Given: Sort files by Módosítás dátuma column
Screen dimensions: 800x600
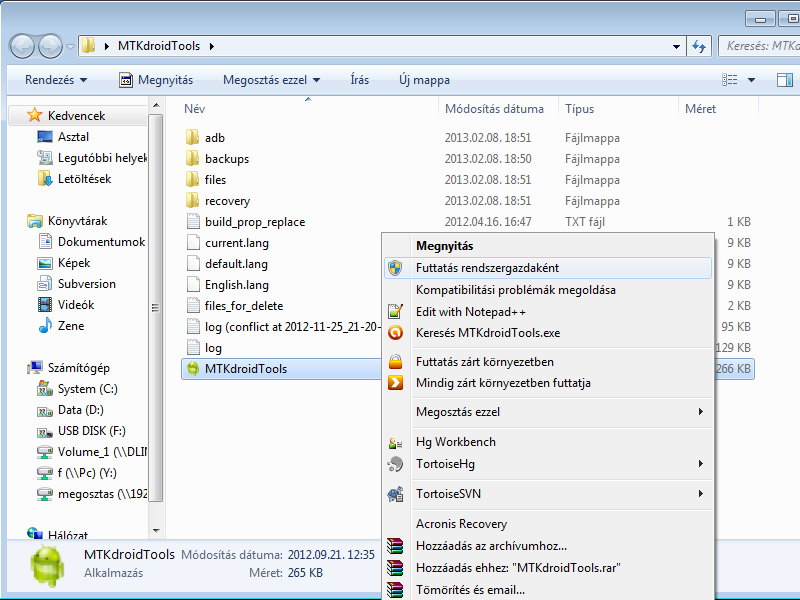Looking at the screenshot, I should pos(494,109).
